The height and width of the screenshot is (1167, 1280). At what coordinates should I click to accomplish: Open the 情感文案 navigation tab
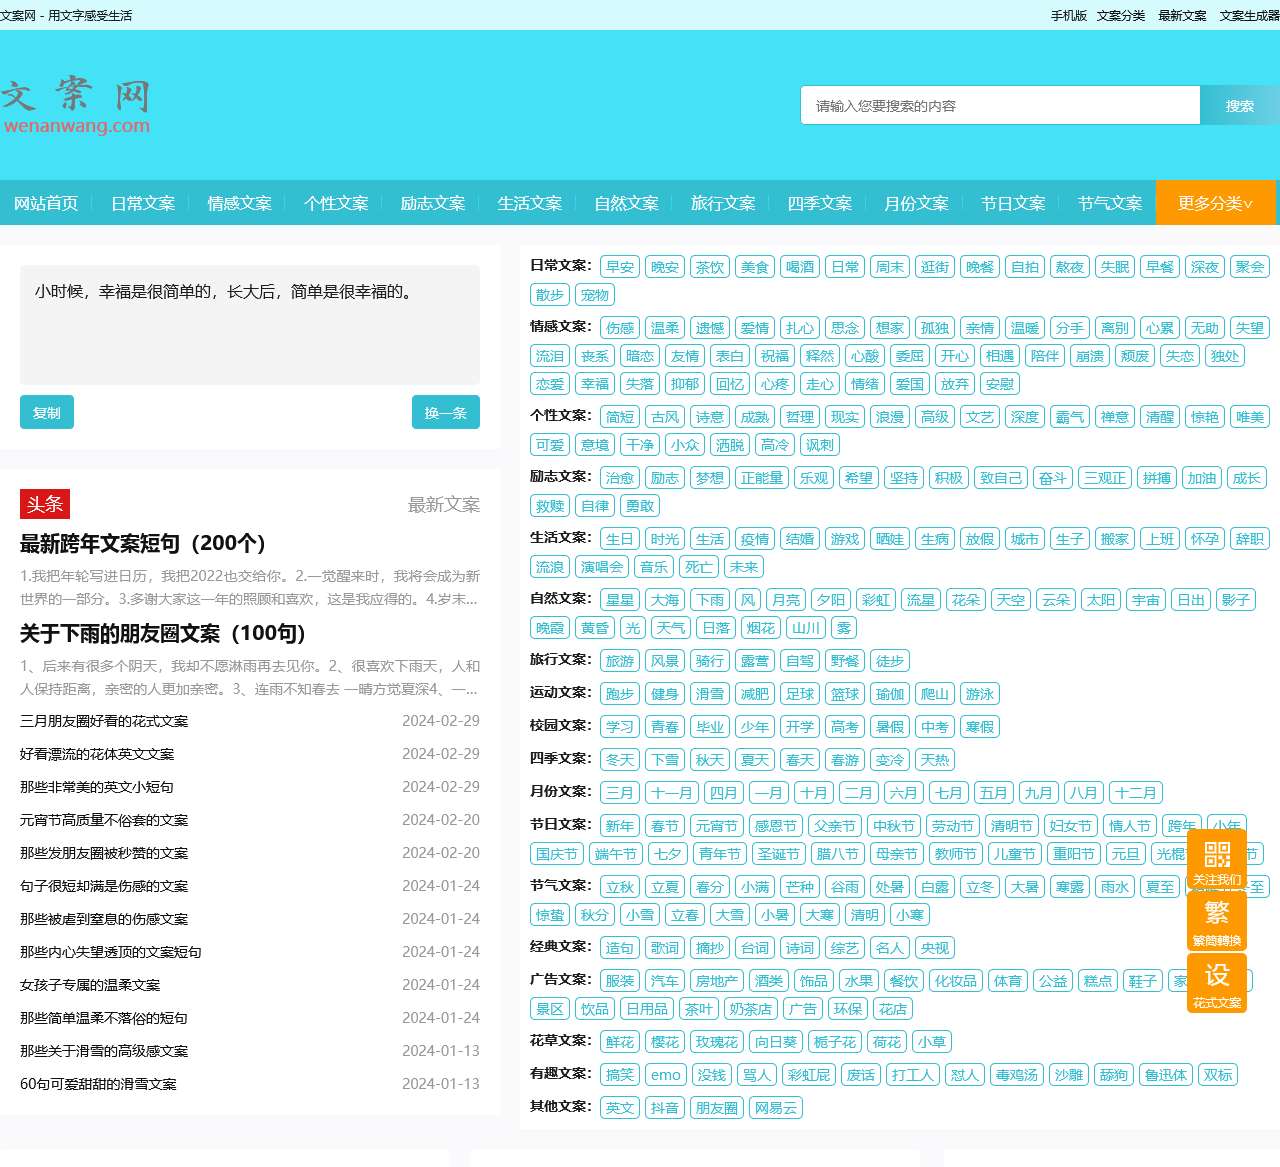click(239, 203)
